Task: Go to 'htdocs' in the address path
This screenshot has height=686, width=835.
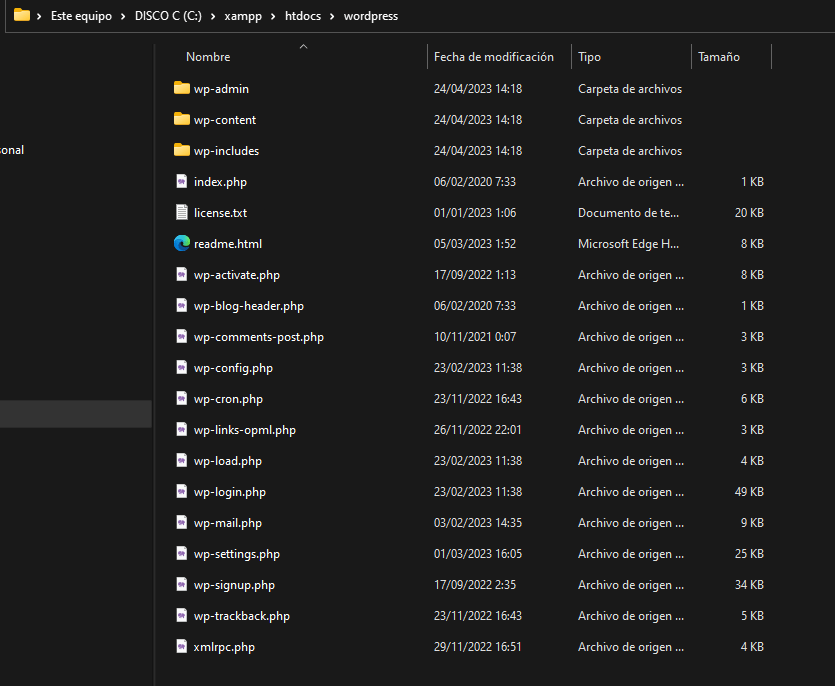Action: click(302, 17)
